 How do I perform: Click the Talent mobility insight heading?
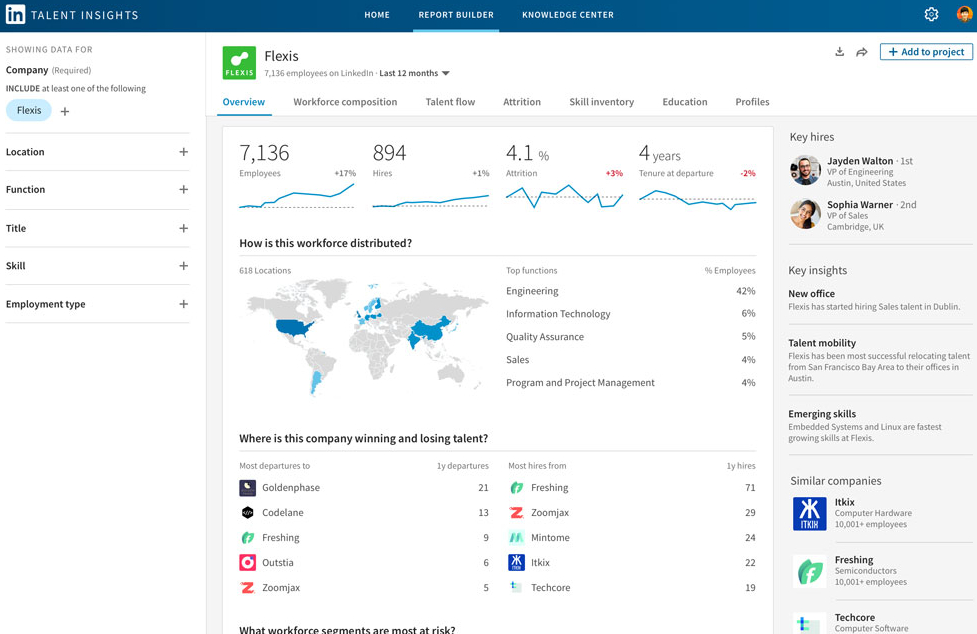(x=822, y=343)
